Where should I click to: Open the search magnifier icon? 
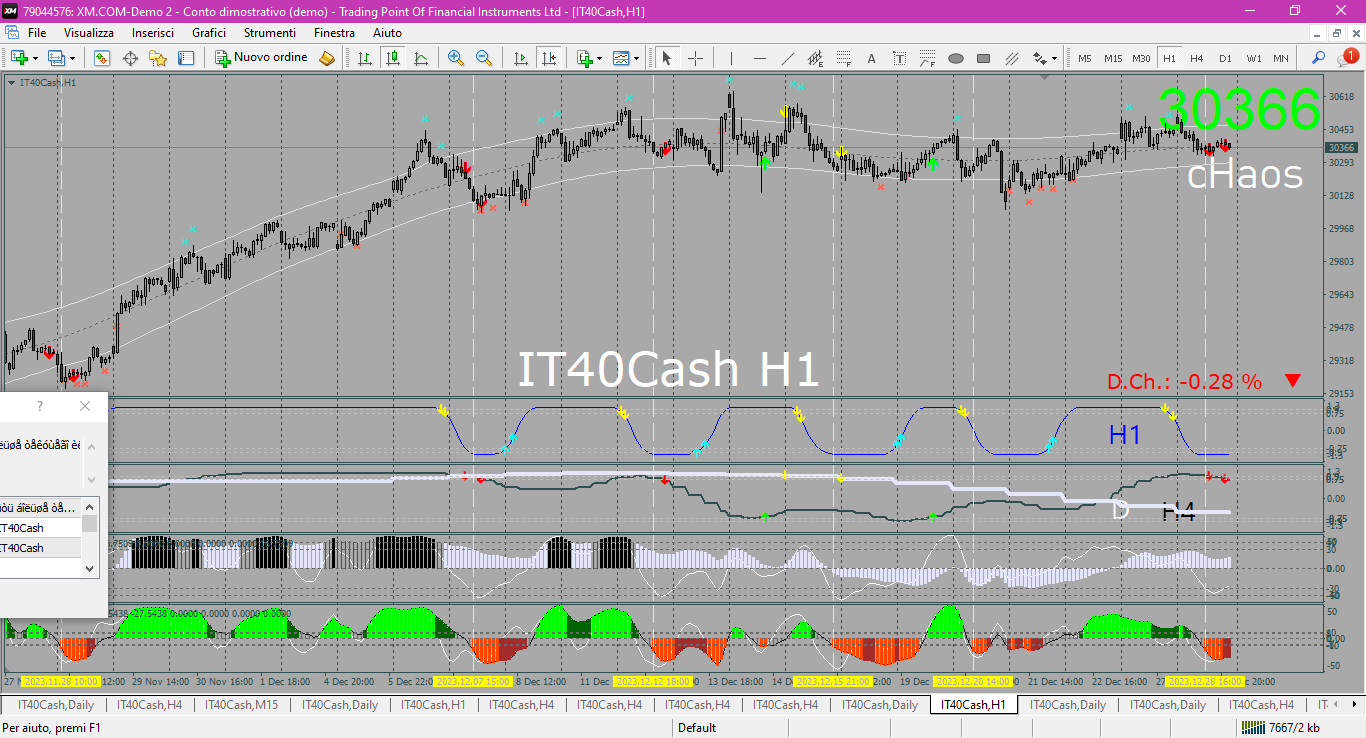1319,58
